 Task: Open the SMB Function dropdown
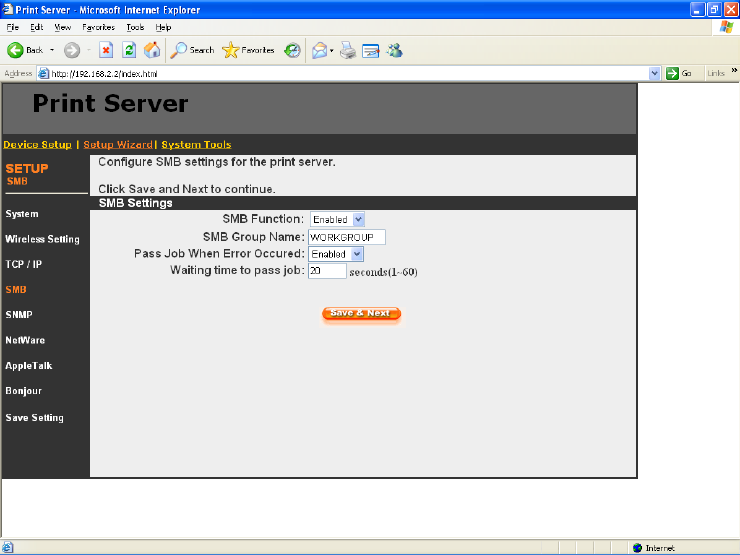pos(337,219)
